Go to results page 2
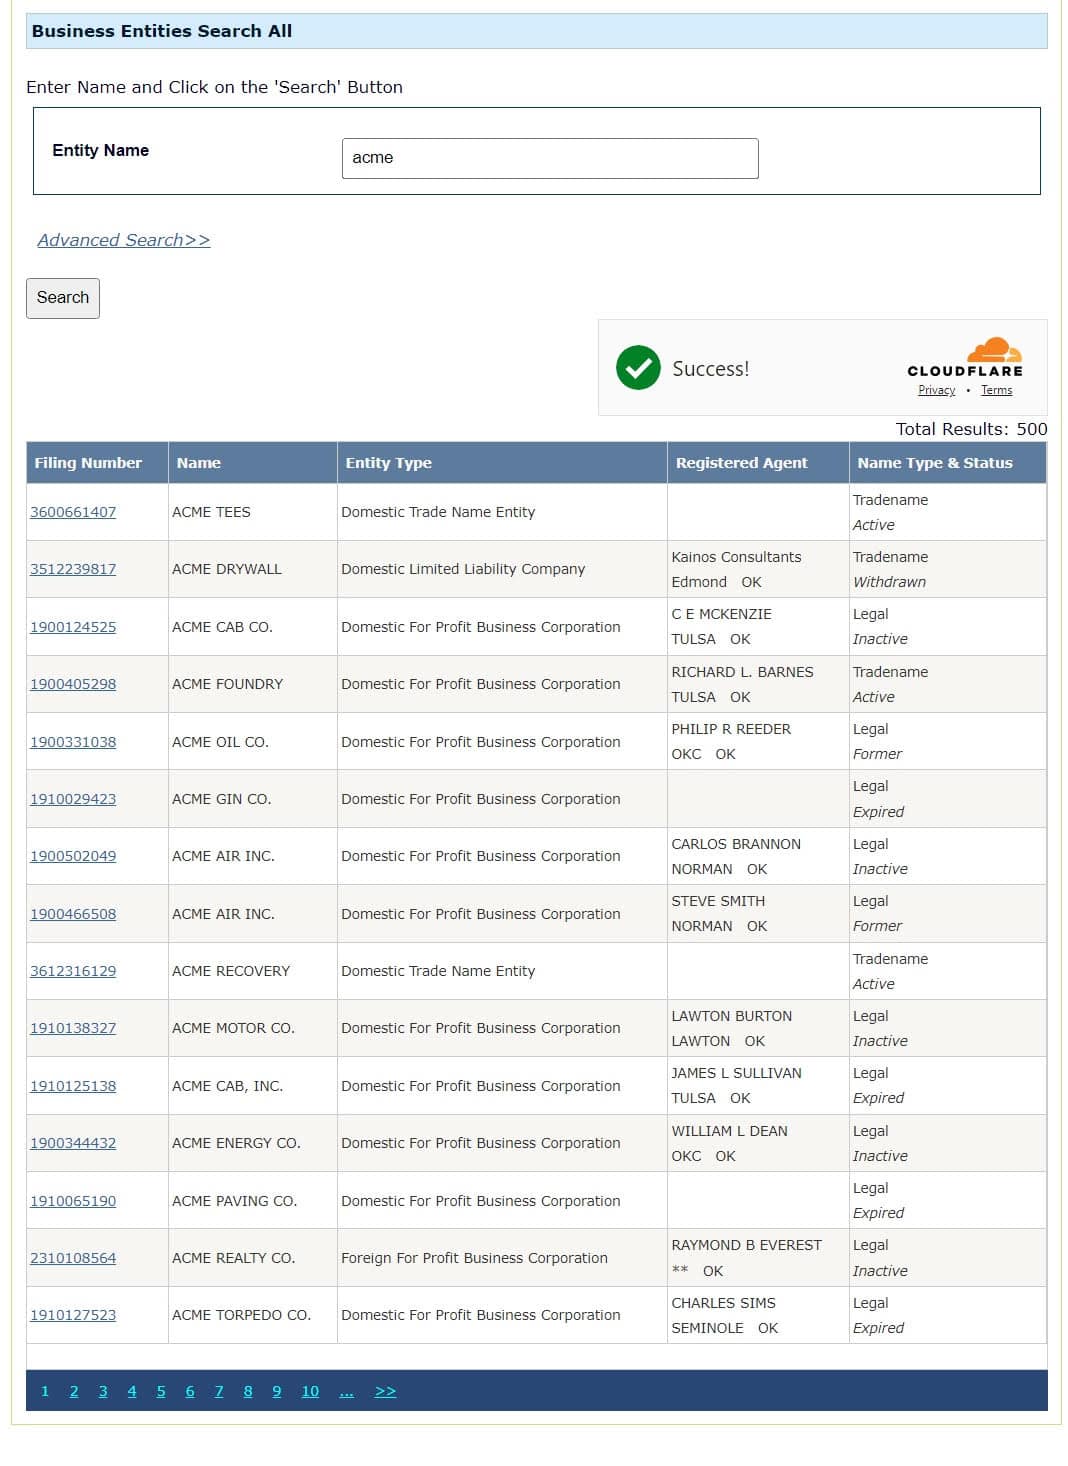Viewport: 1068px width, 1466px height. pyautogui.click(x=73, y=1391)
